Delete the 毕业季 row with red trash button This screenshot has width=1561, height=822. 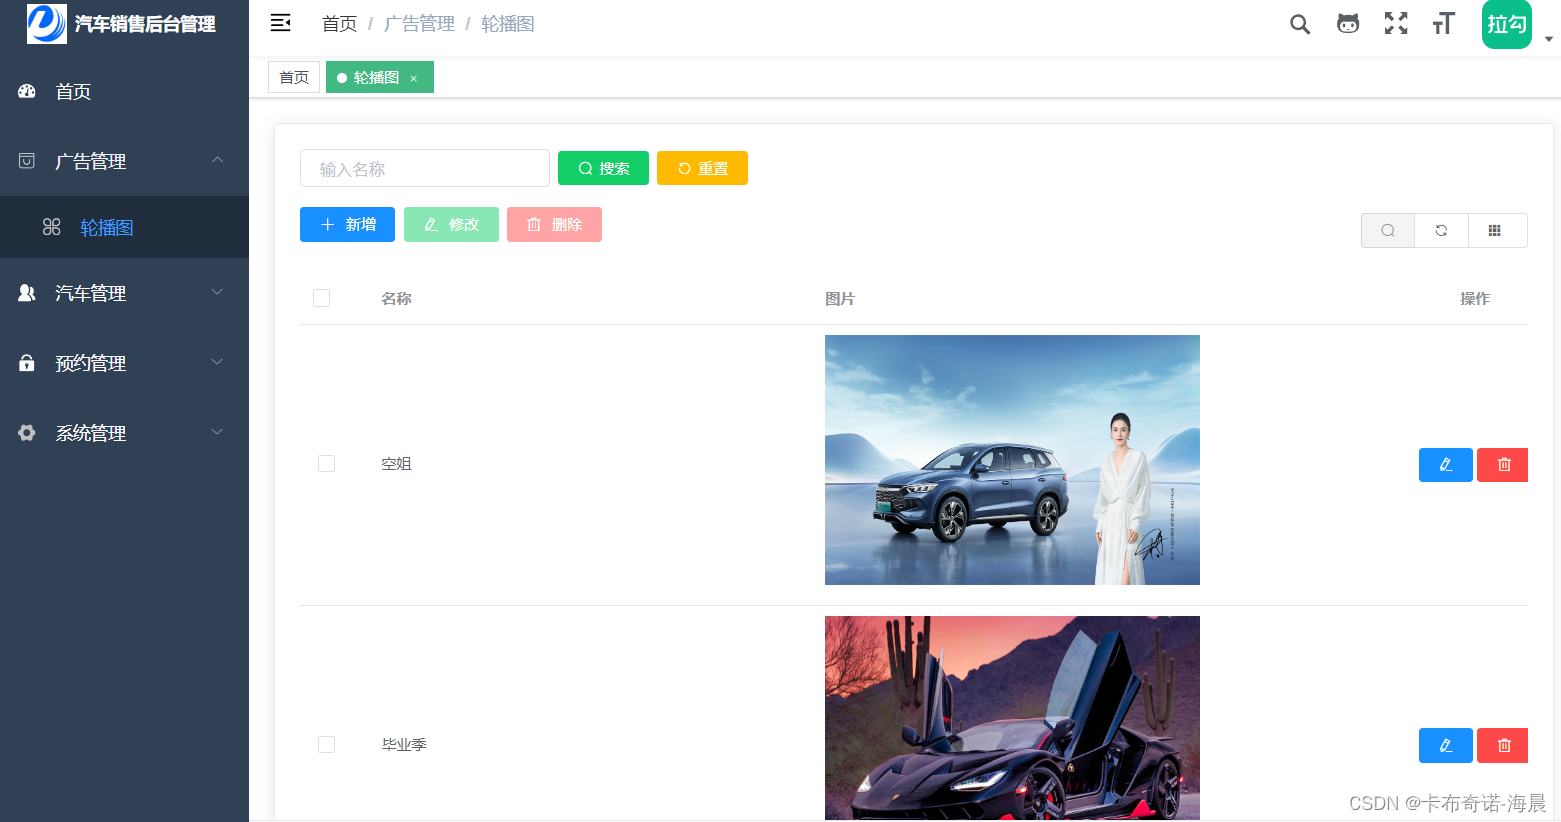pos(1503,746)
